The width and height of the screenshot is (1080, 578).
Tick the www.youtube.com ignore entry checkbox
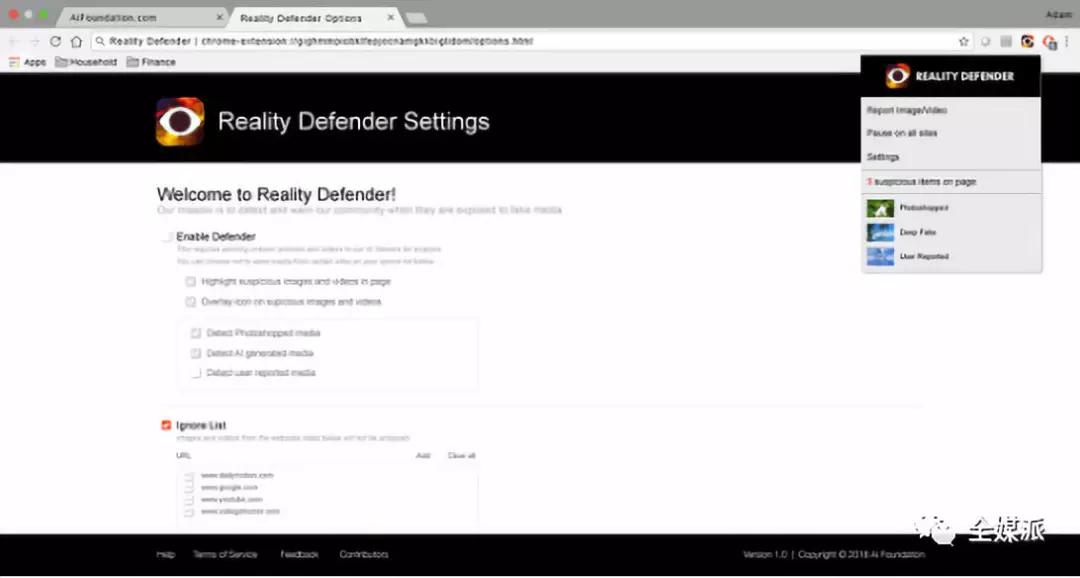pos(189,499)
